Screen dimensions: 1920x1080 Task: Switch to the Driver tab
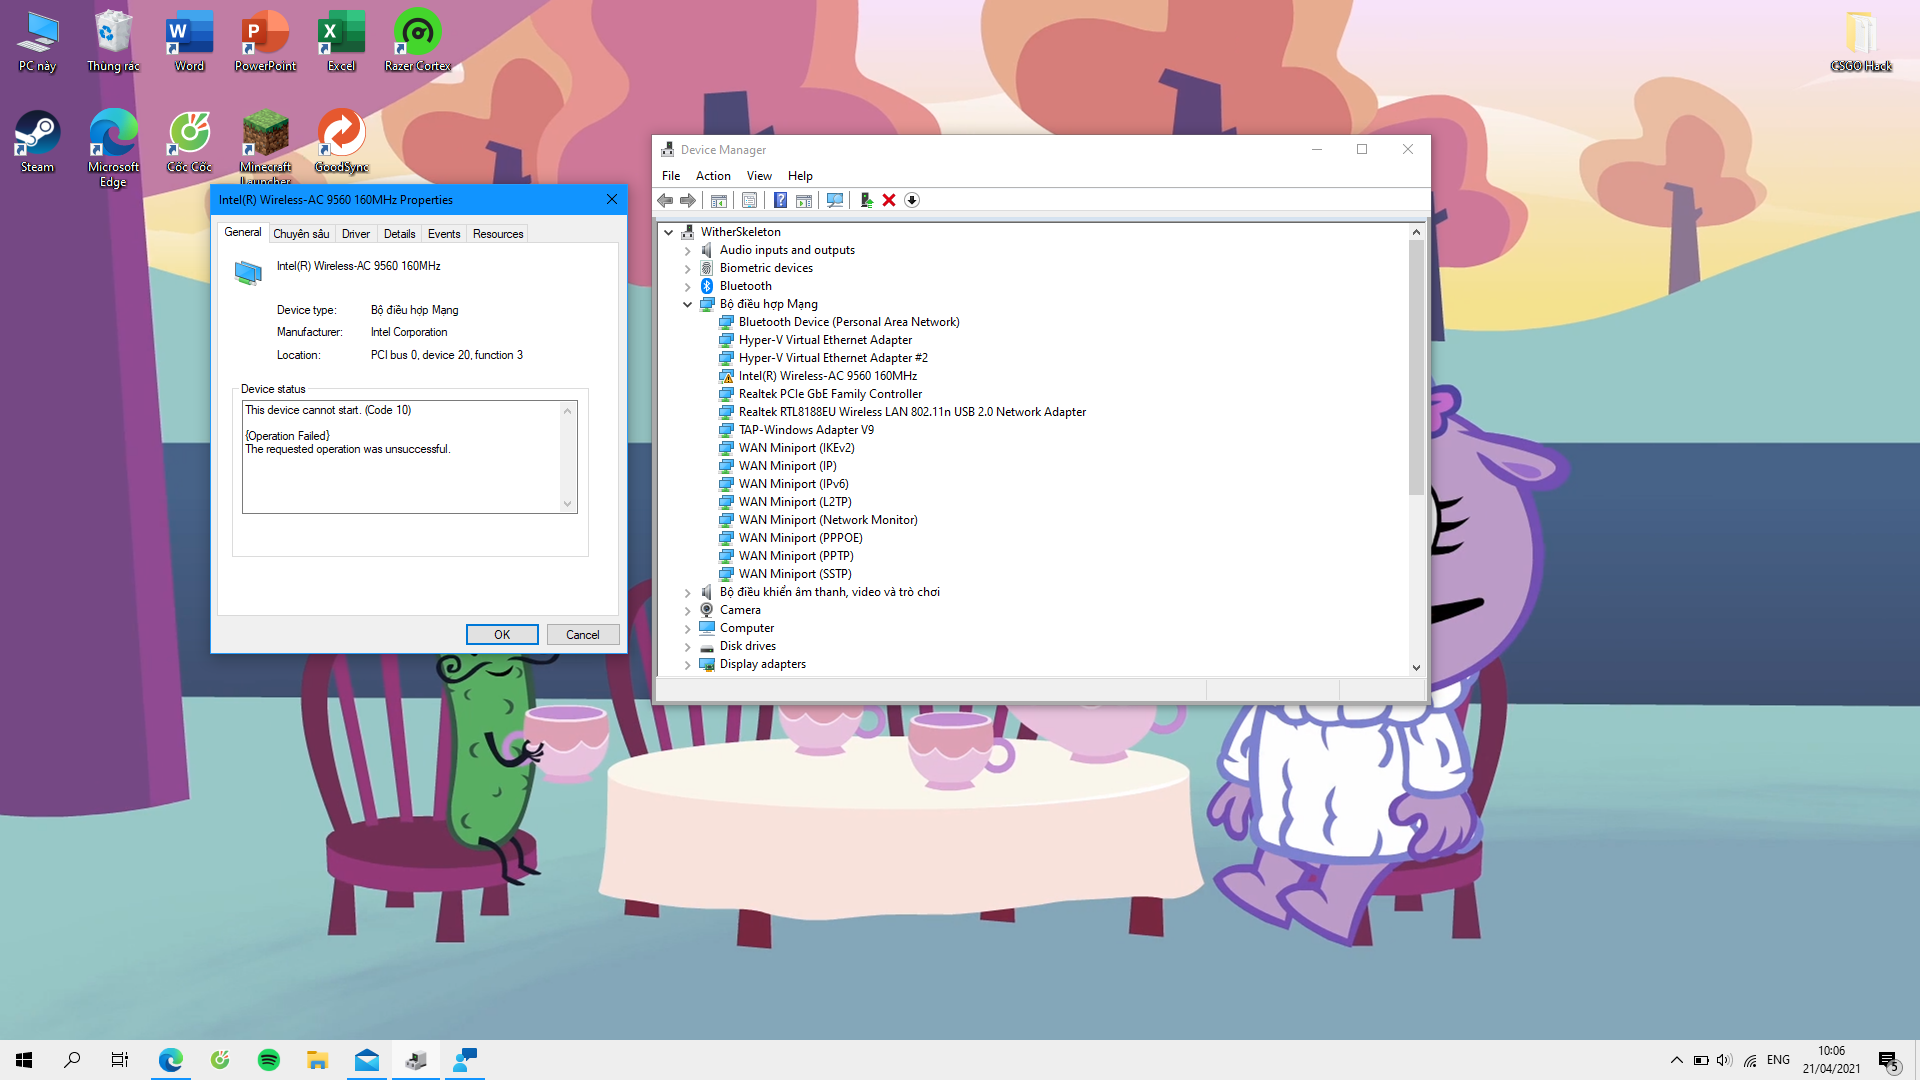point(356,234)
